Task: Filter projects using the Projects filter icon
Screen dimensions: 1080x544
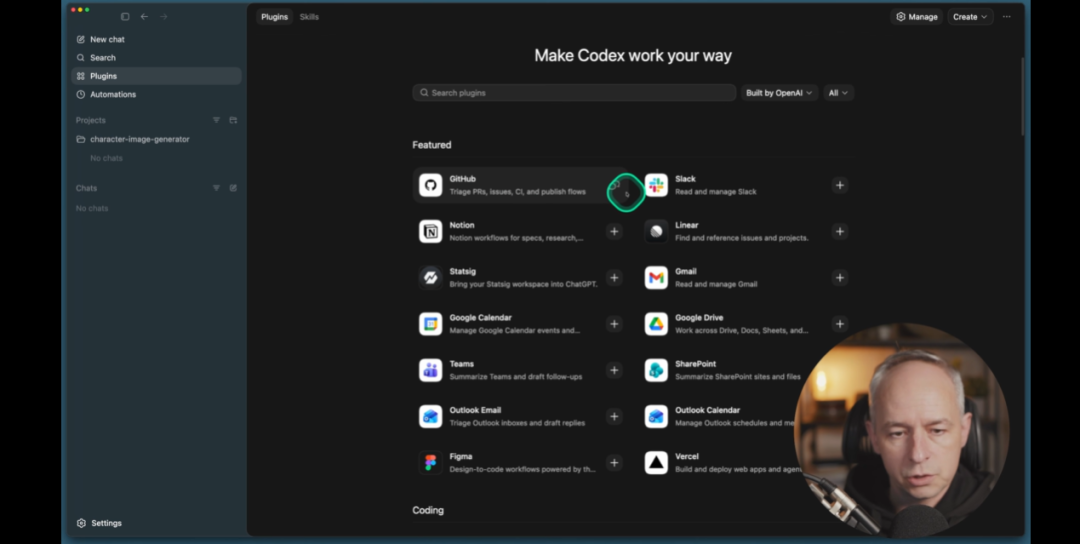Action: pos(216,120)
